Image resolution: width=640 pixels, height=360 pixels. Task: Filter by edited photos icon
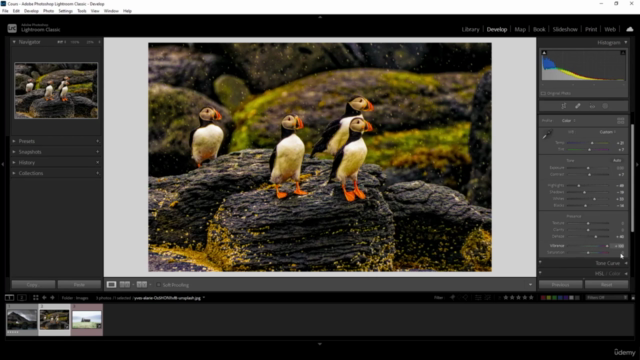click(478, 298)
